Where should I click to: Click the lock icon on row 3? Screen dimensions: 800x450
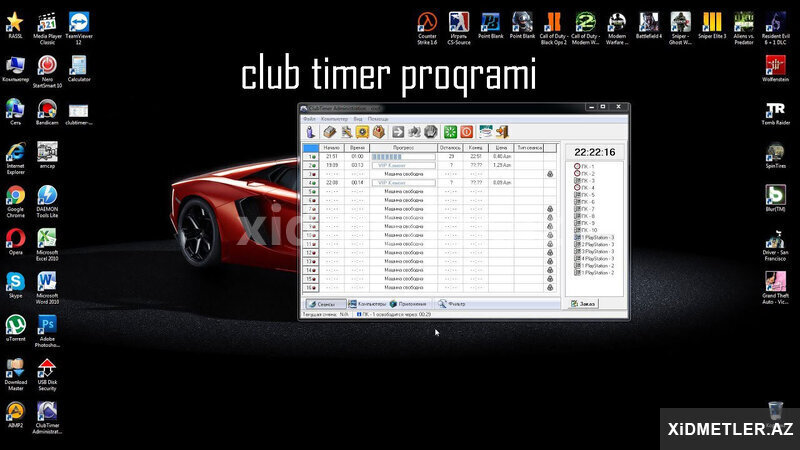tap(550, 174)
